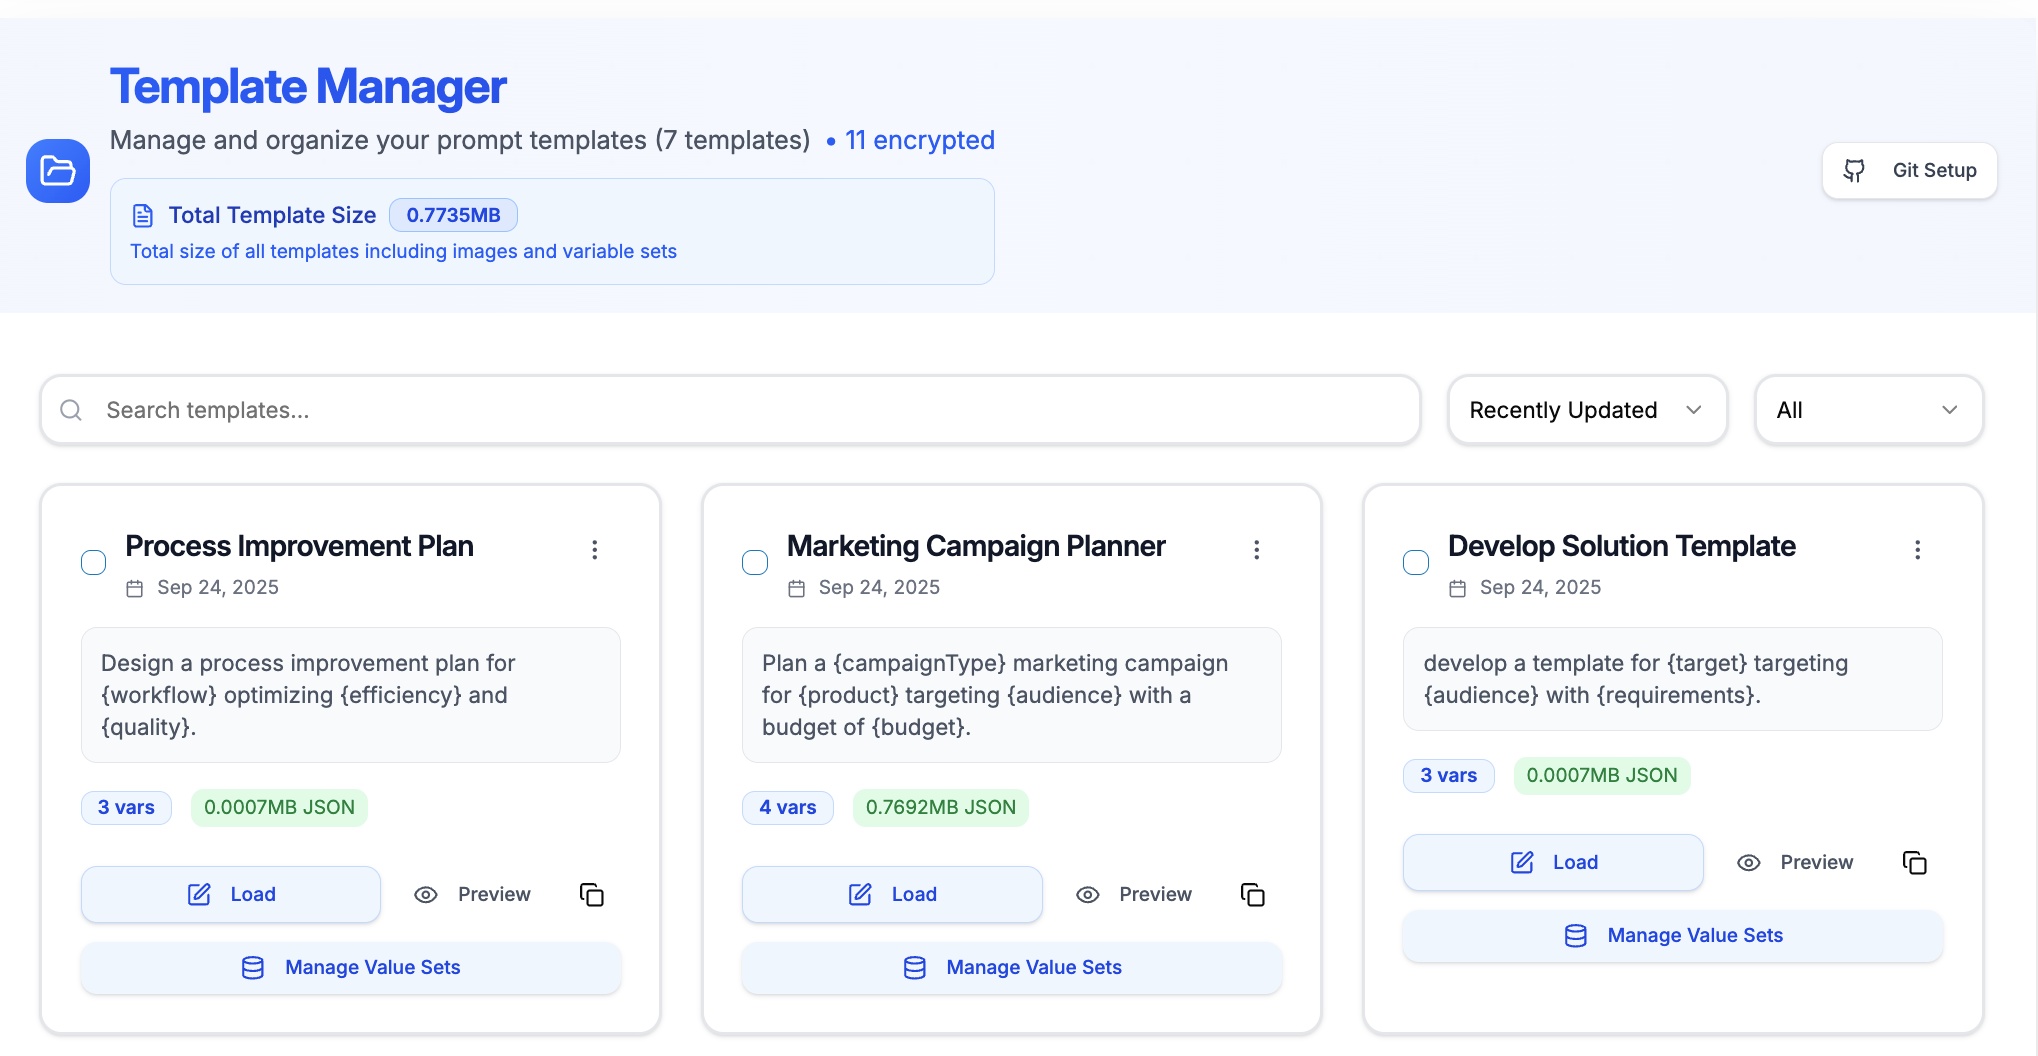Focus the Search templates input field
The image size is (2038, 1056).
[x=730, y=410]
